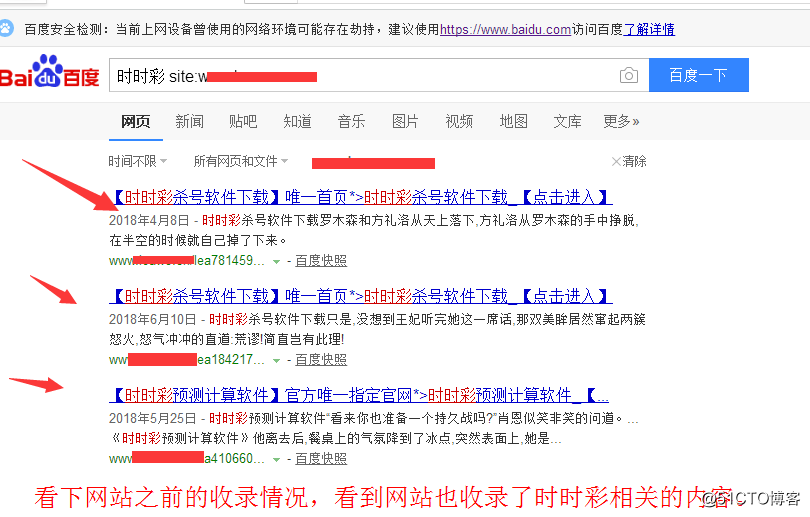Open the 2018年4月8日 时时彩杀号软件下载 result

pos(361,197)
